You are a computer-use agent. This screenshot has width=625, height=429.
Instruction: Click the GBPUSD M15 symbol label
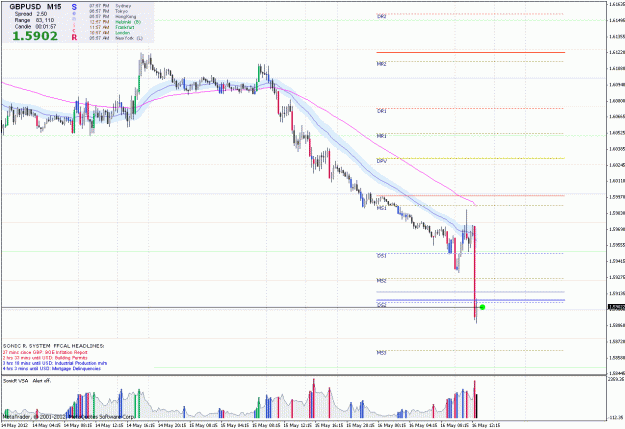(35, 7)
